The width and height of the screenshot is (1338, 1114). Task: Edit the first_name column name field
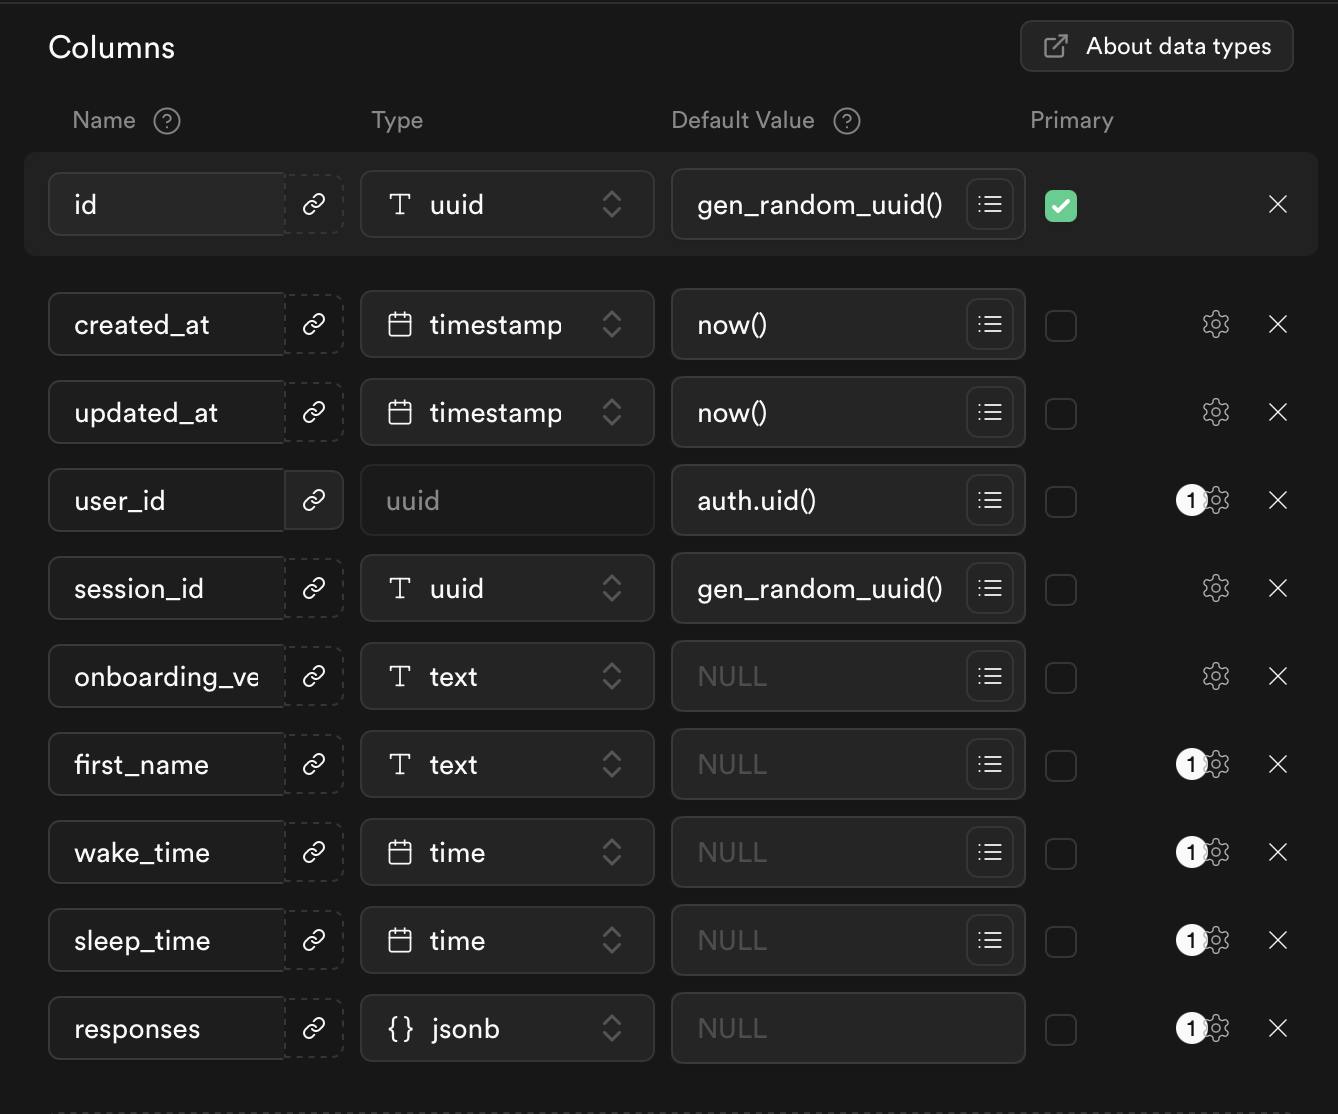pyautogui.click(x=166, y=764)
